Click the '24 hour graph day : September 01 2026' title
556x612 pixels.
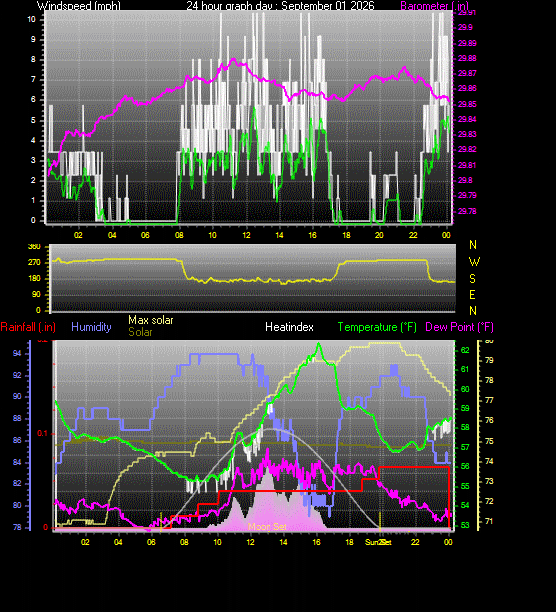[x=280, y=5]
